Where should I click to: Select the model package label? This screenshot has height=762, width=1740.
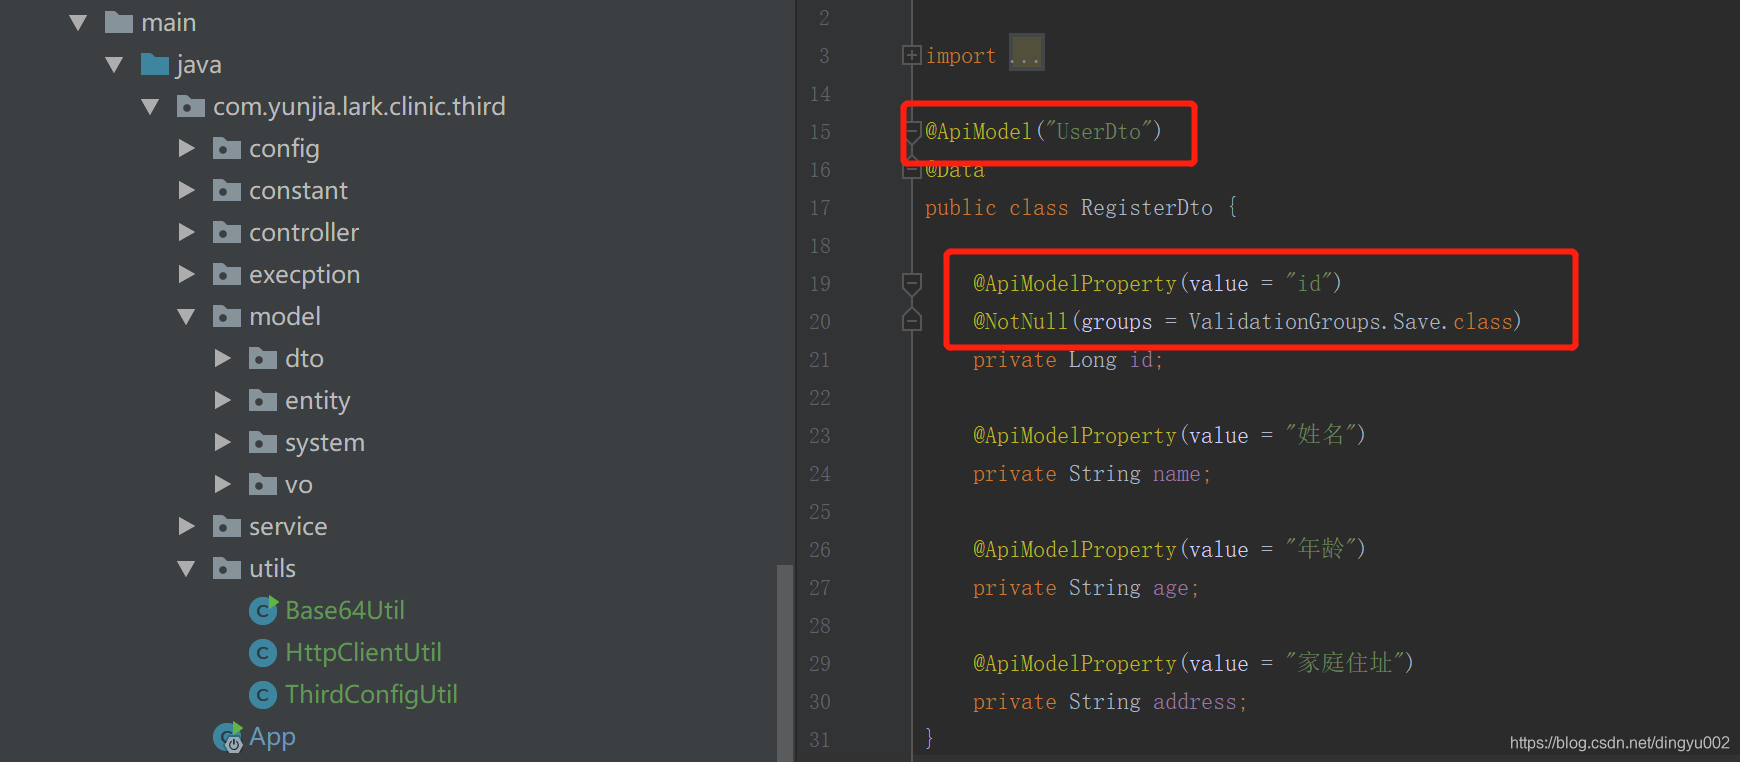285,316
